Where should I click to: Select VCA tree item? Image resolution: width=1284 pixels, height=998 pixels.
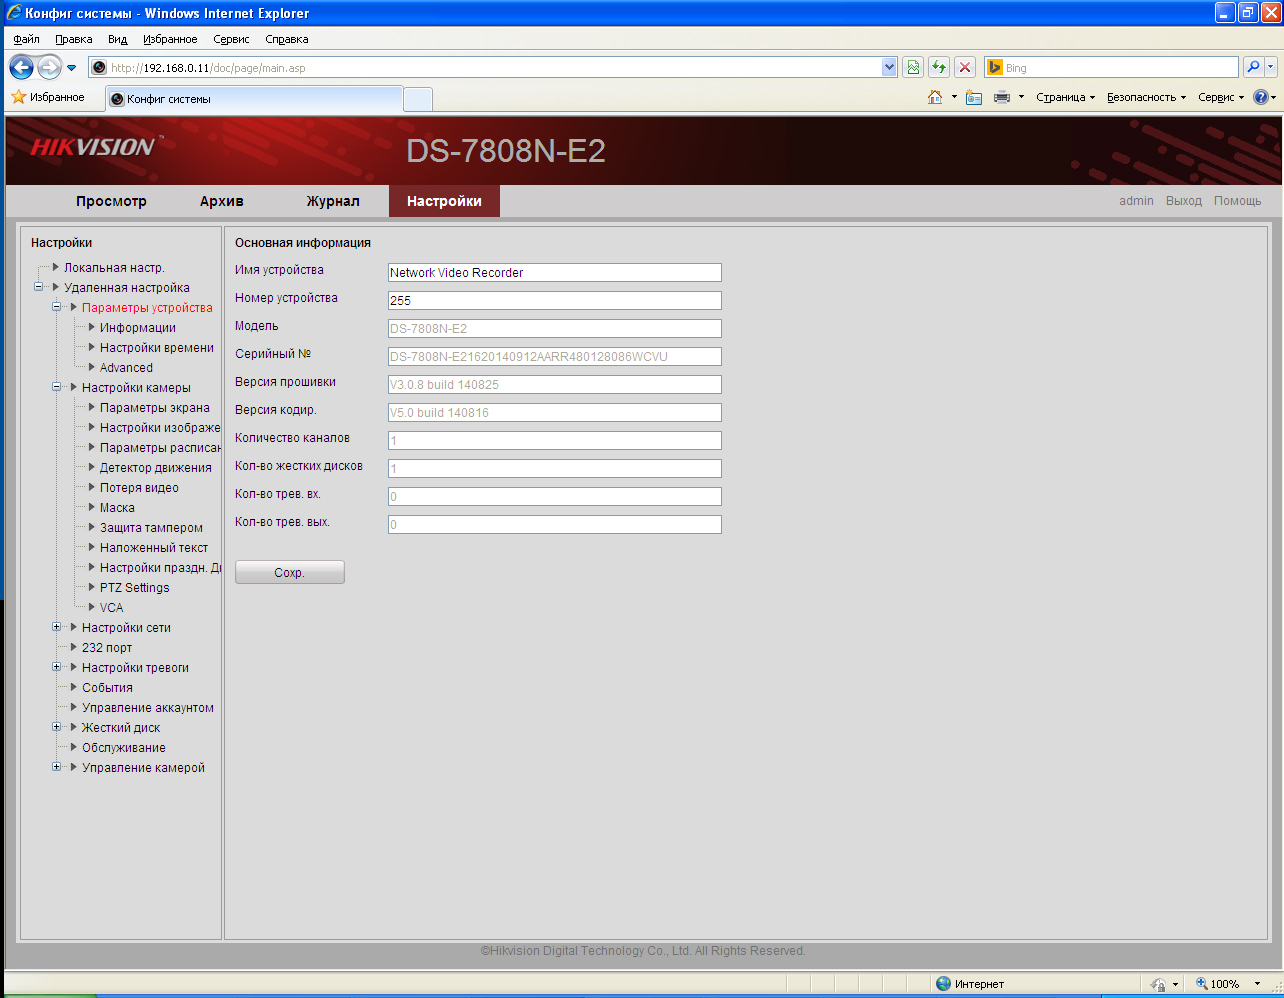(112, 607)
